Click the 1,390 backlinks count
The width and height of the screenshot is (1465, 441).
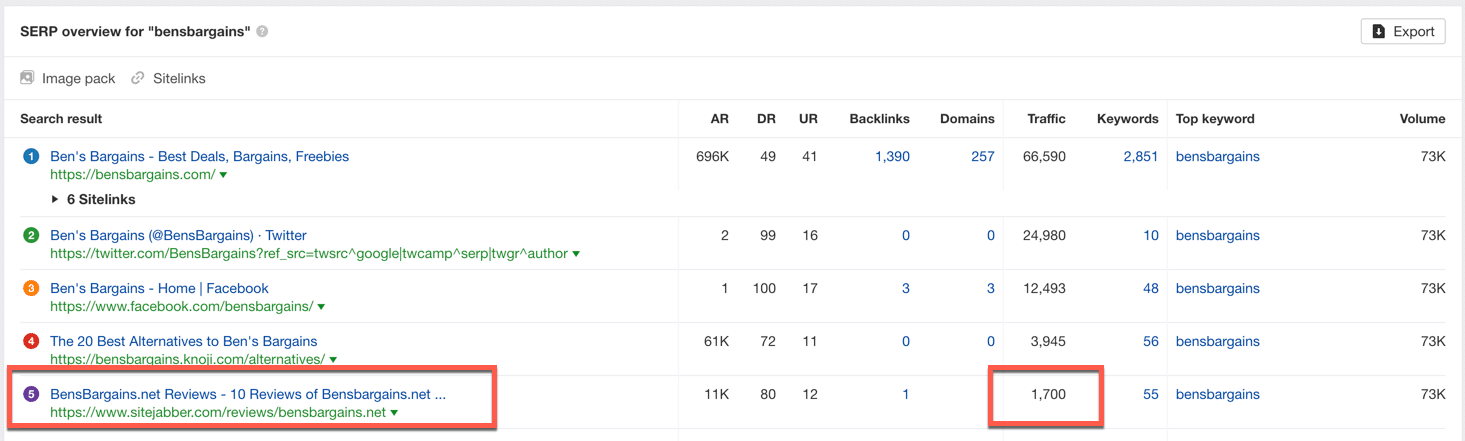click(x=892, y=157)
